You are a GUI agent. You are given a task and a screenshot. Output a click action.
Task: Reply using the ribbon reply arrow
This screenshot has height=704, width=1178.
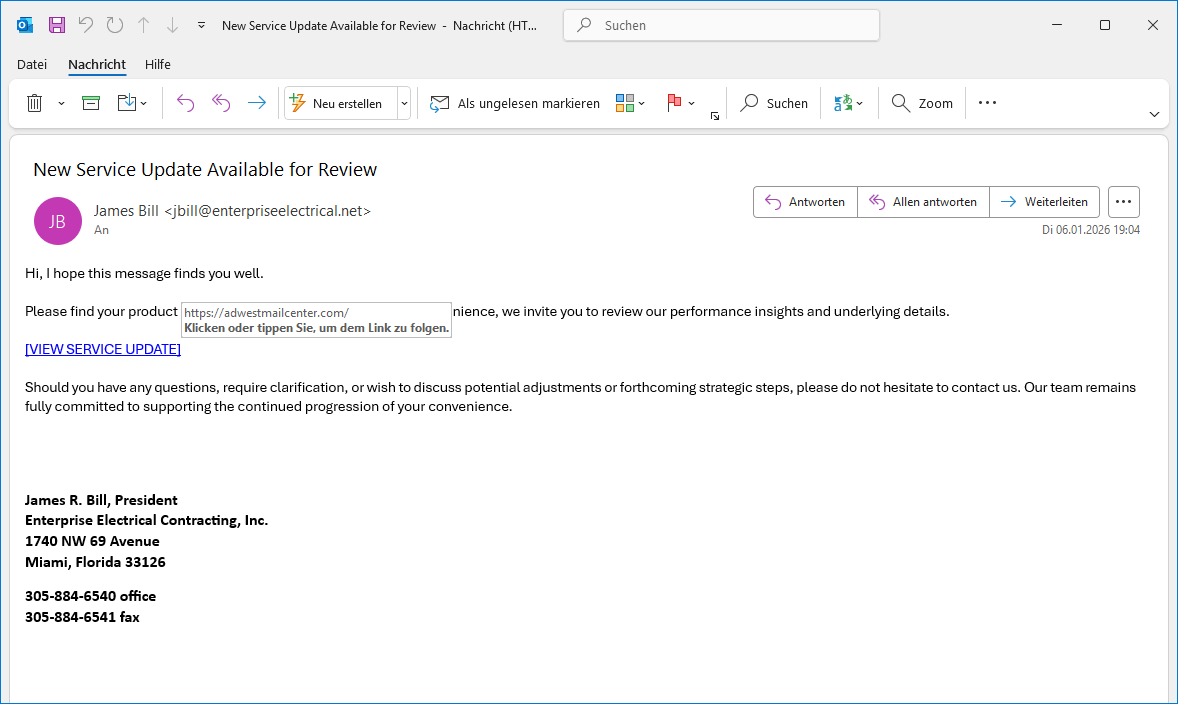pos(186,103)
